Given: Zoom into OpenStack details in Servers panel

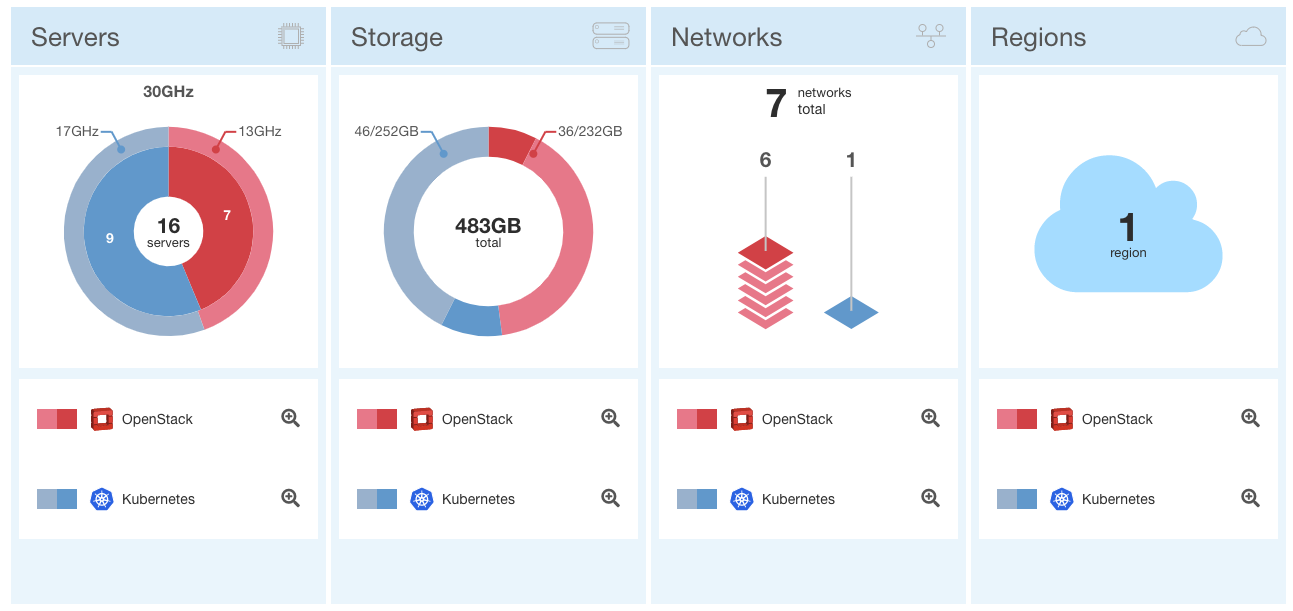Looking at the screenshot, I should [x=290, y=418].
